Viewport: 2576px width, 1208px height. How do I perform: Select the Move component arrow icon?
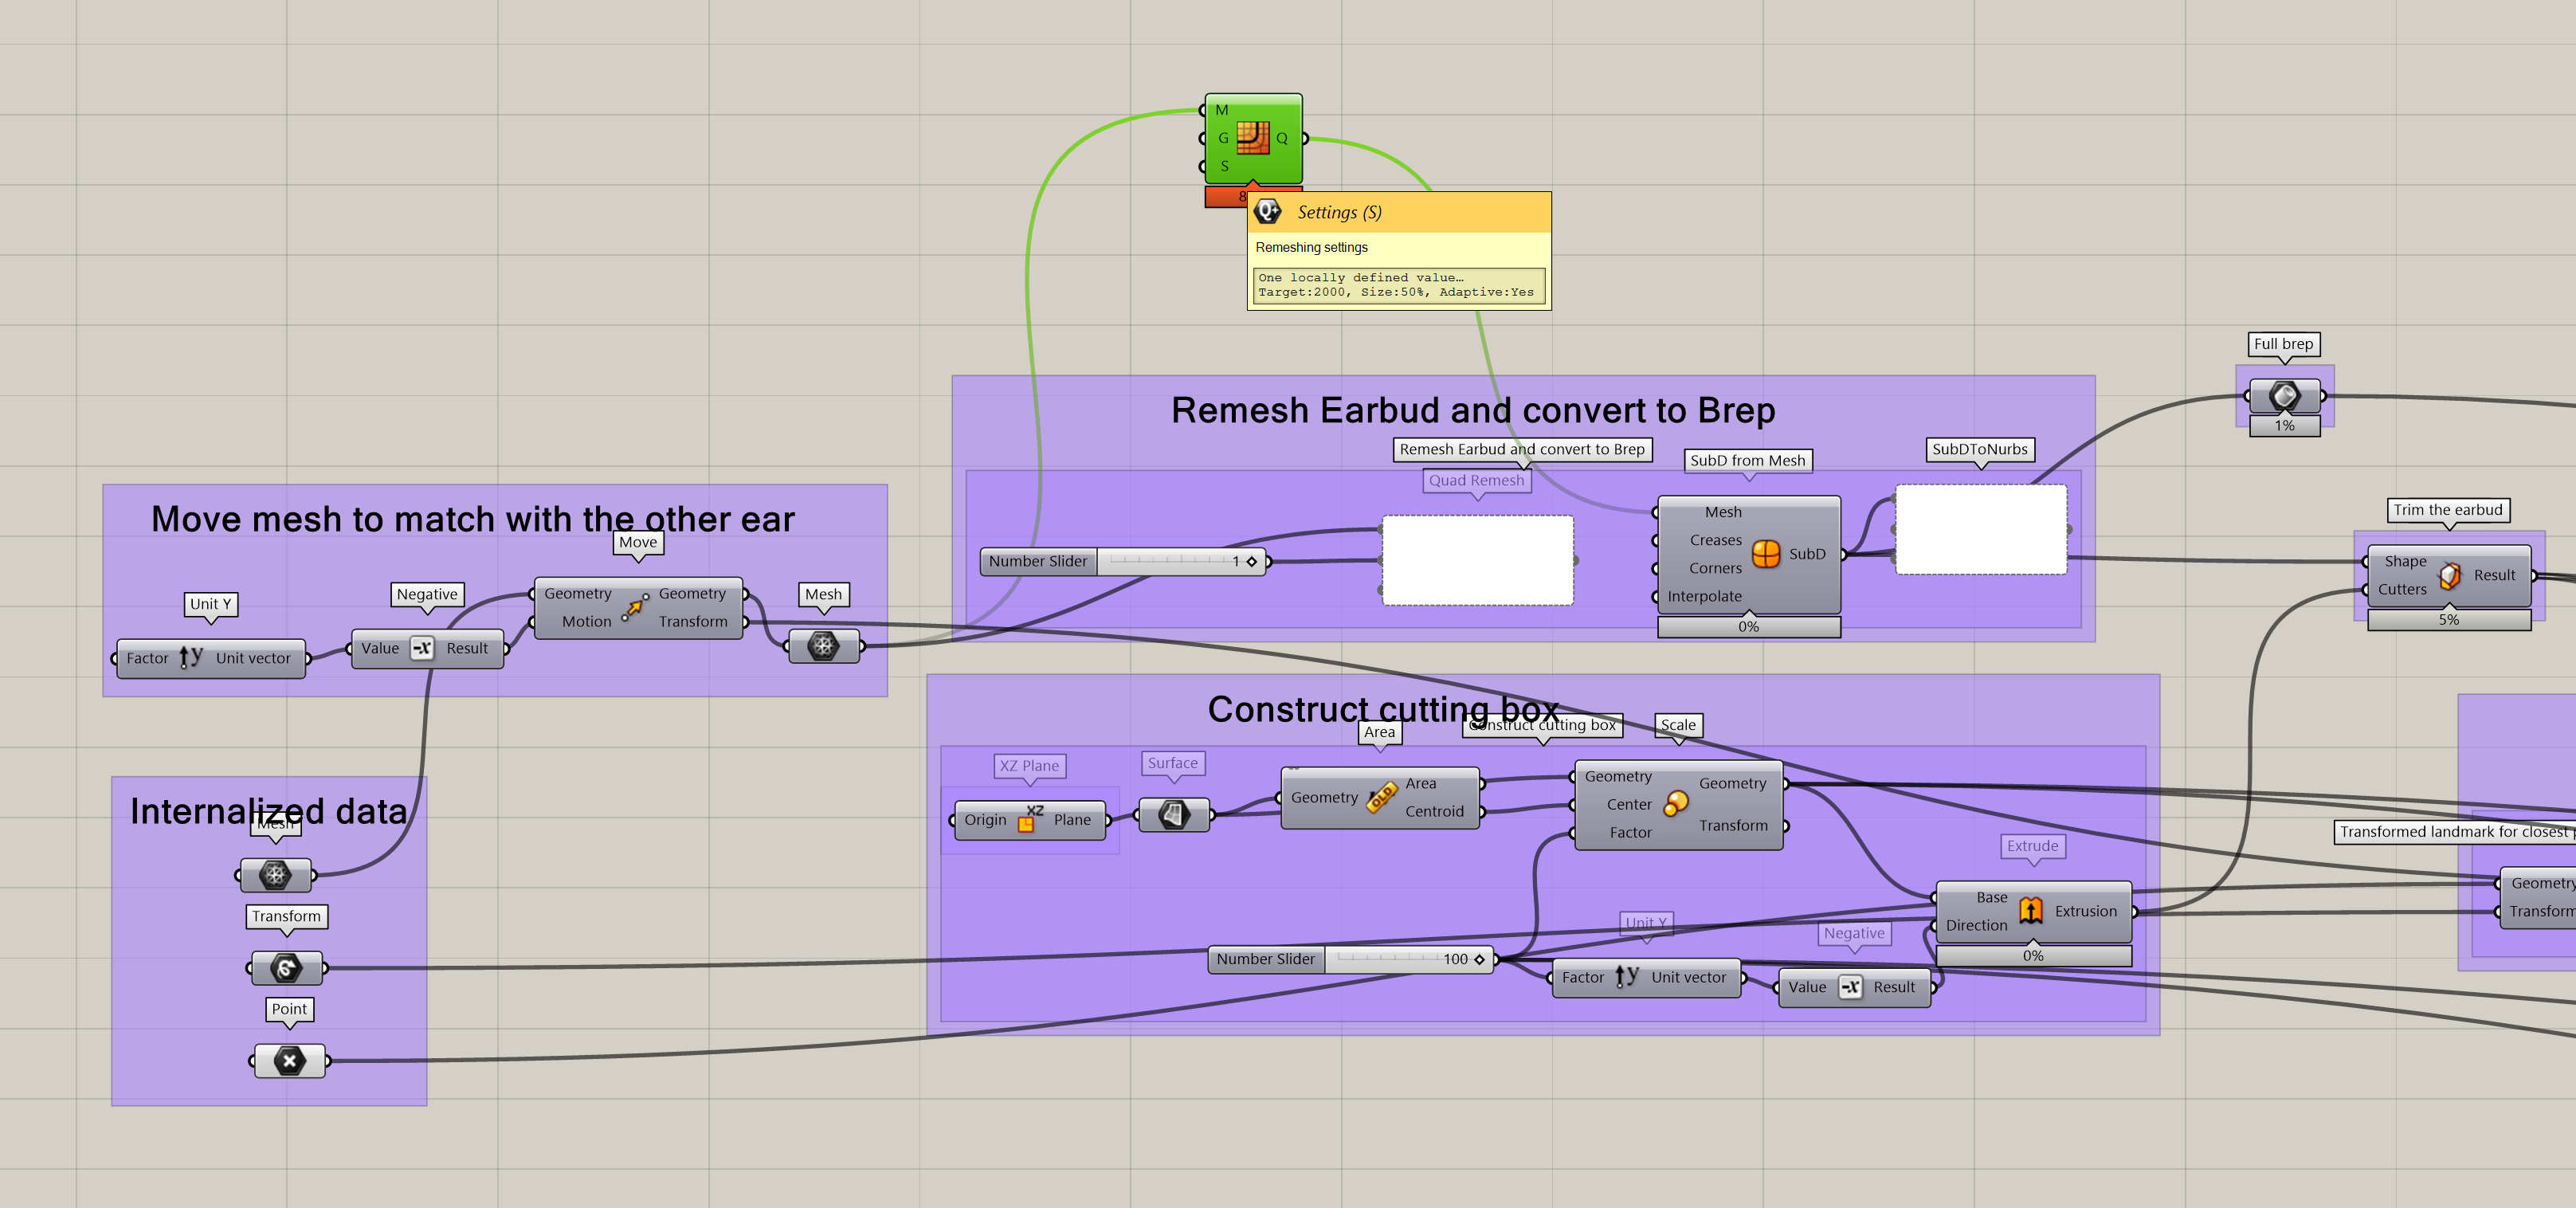pos(635,607)
